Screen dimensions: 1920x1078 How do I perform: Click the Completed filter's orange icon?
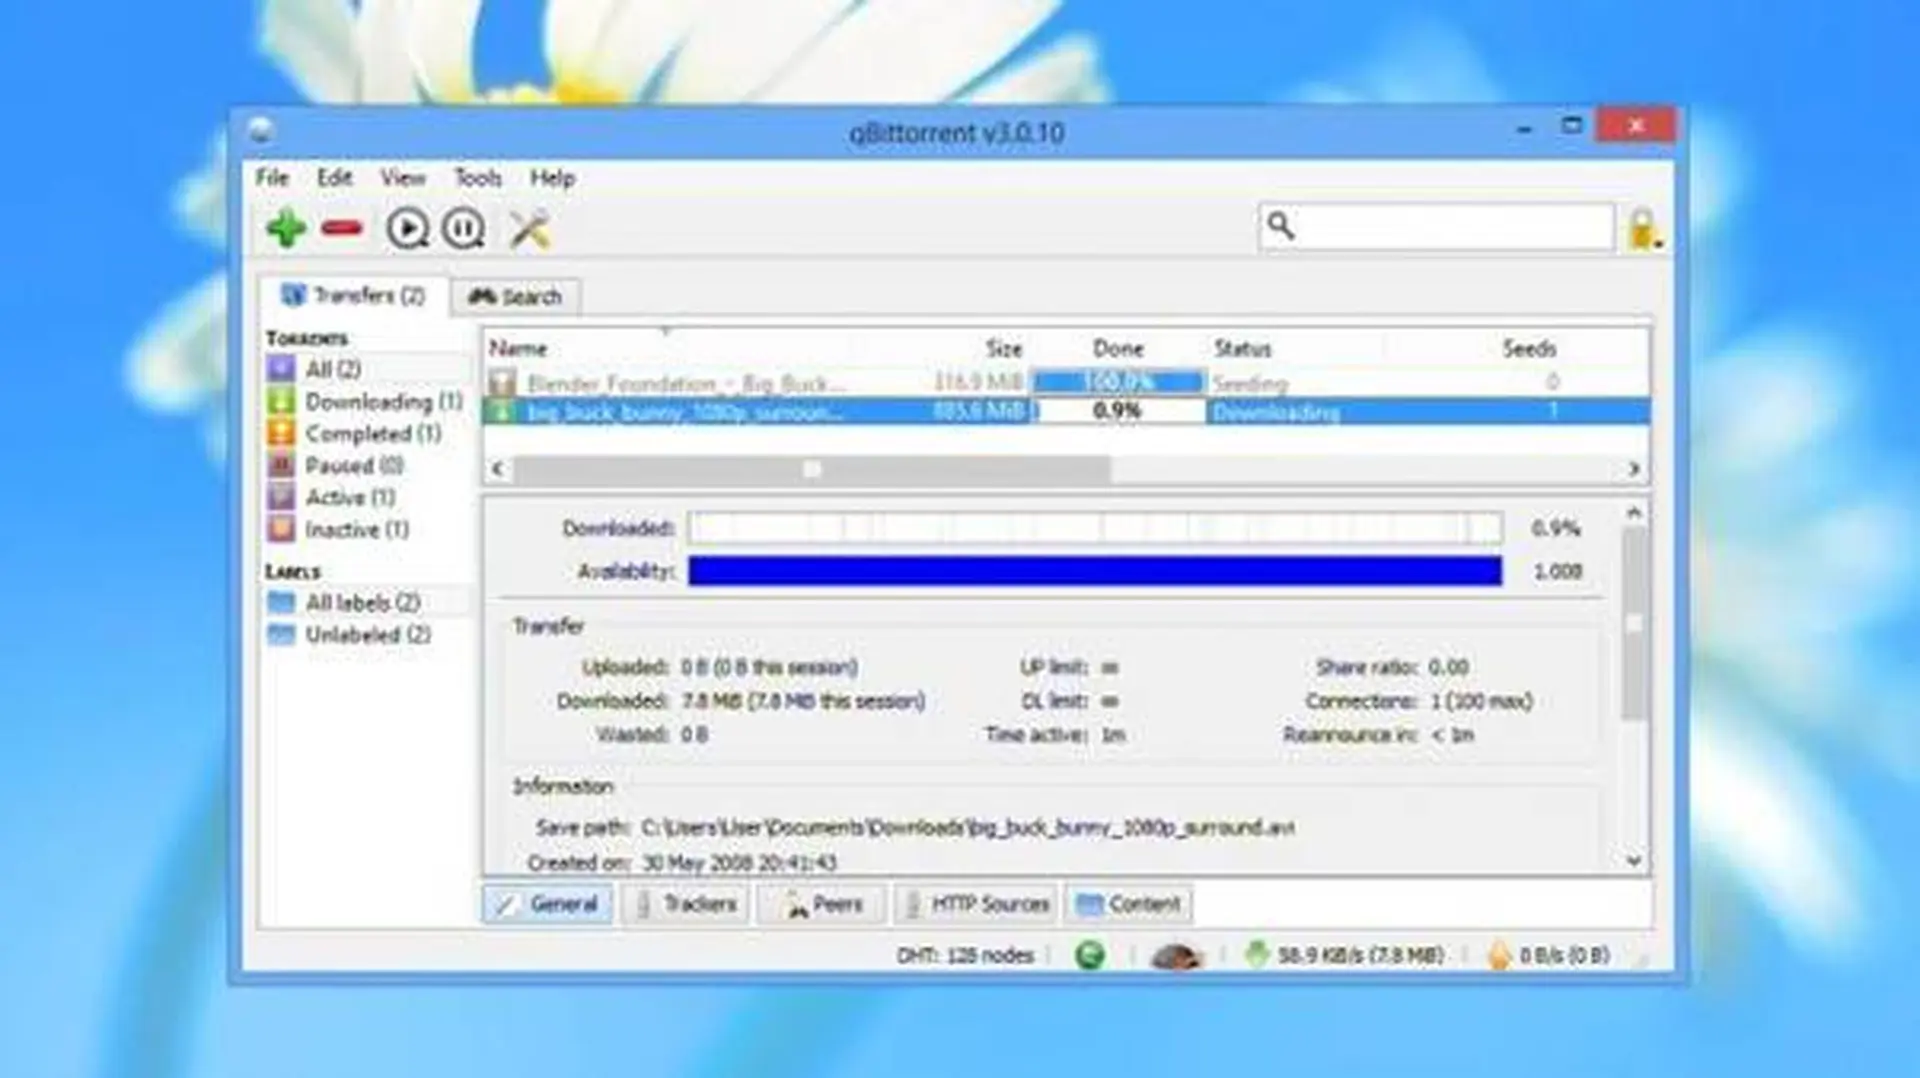[x=281, y=433]
